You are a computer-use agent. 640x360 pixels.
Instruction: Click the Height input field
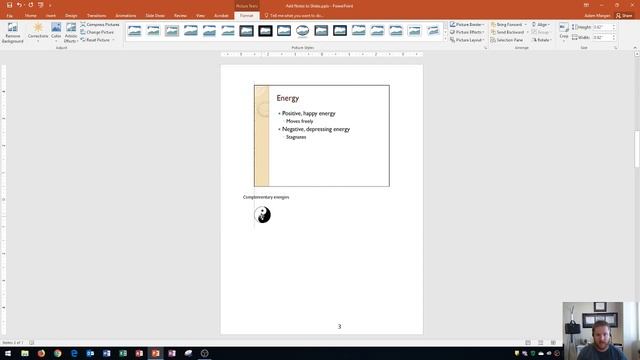point(602,27)
